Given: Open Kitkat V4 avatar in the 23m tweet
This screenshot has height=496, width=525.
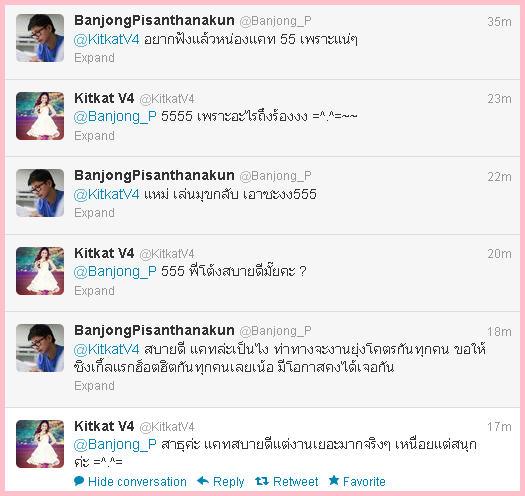Looking at the screenshot, I should point(40,116).
